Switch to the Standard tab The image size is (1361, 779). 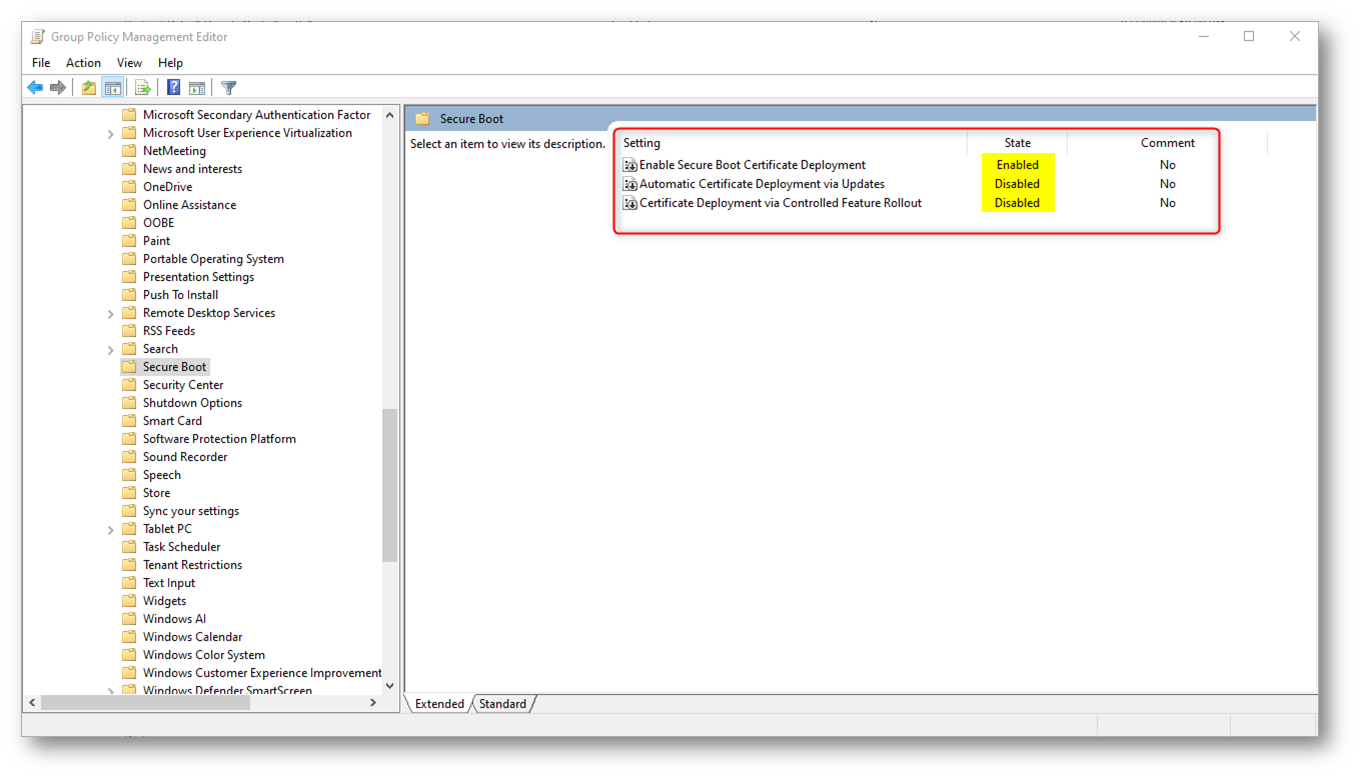[x=502, y=704]
